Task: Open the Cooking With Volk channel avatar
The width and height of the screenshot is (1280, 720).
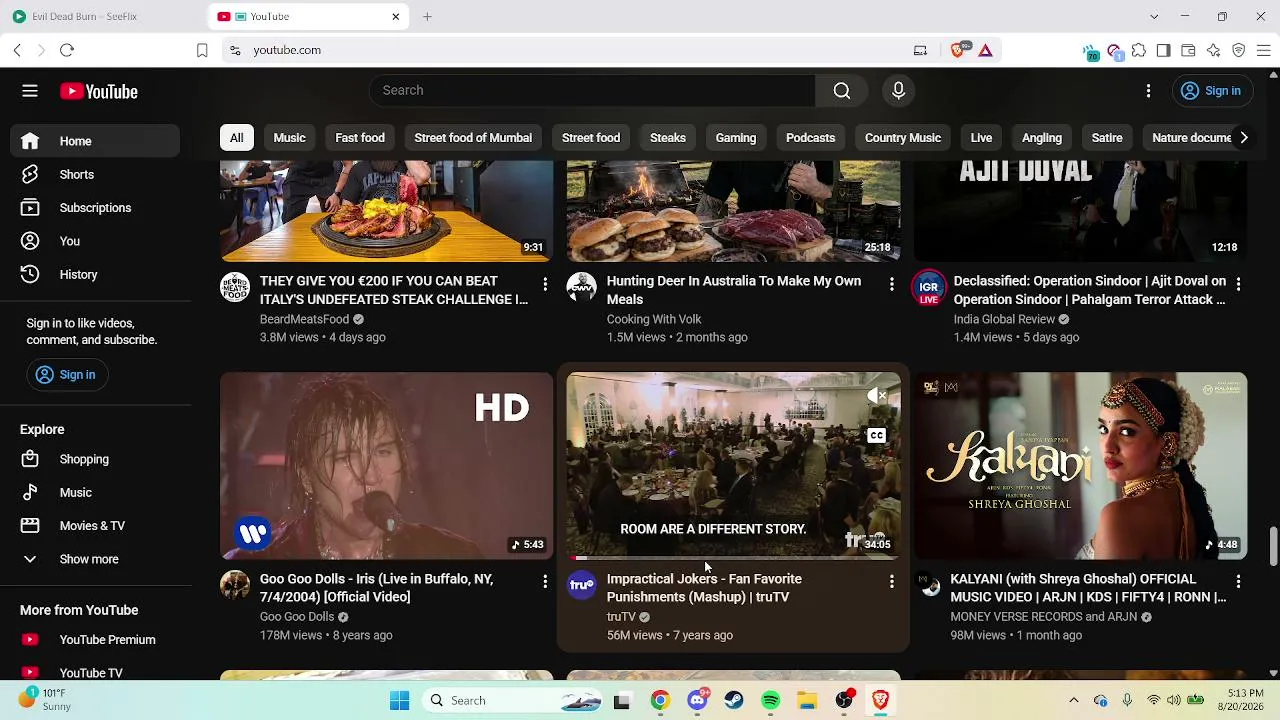Action: (581, 287)
